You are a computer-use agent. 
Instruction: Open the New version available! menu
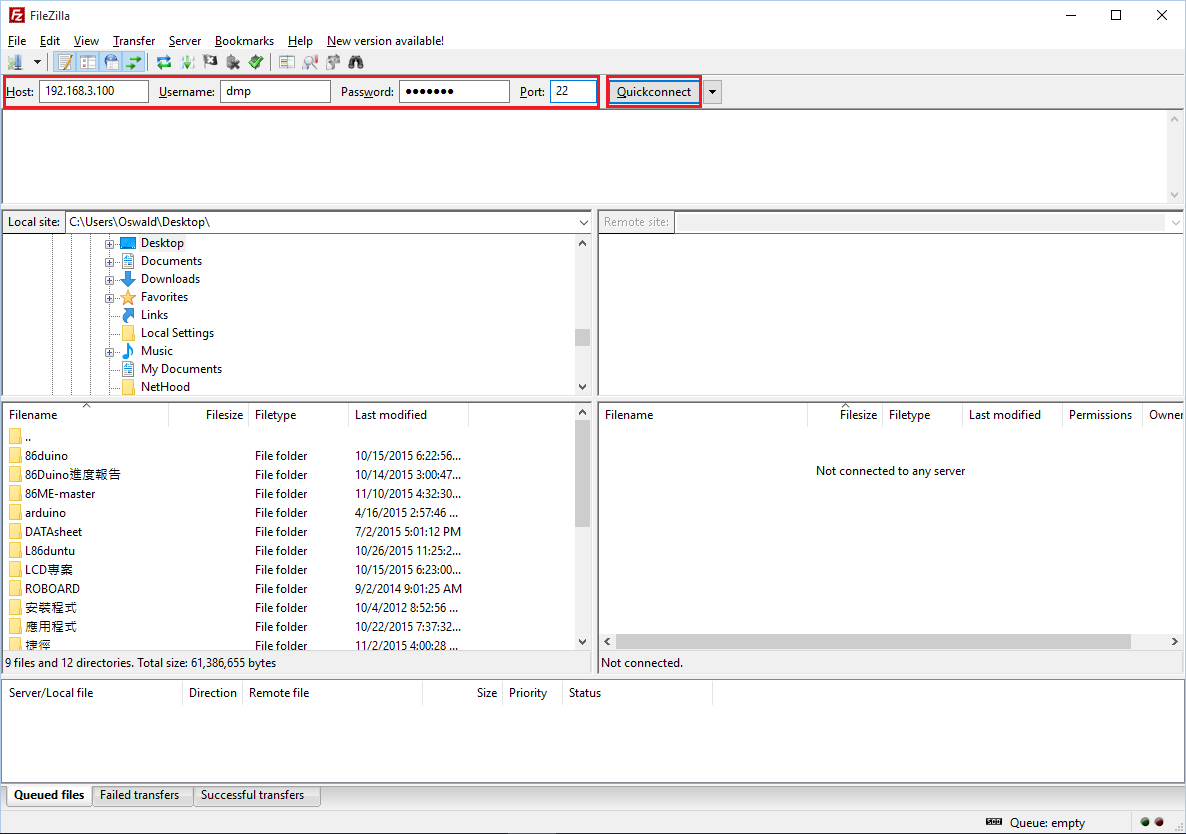tap(385, 41)
